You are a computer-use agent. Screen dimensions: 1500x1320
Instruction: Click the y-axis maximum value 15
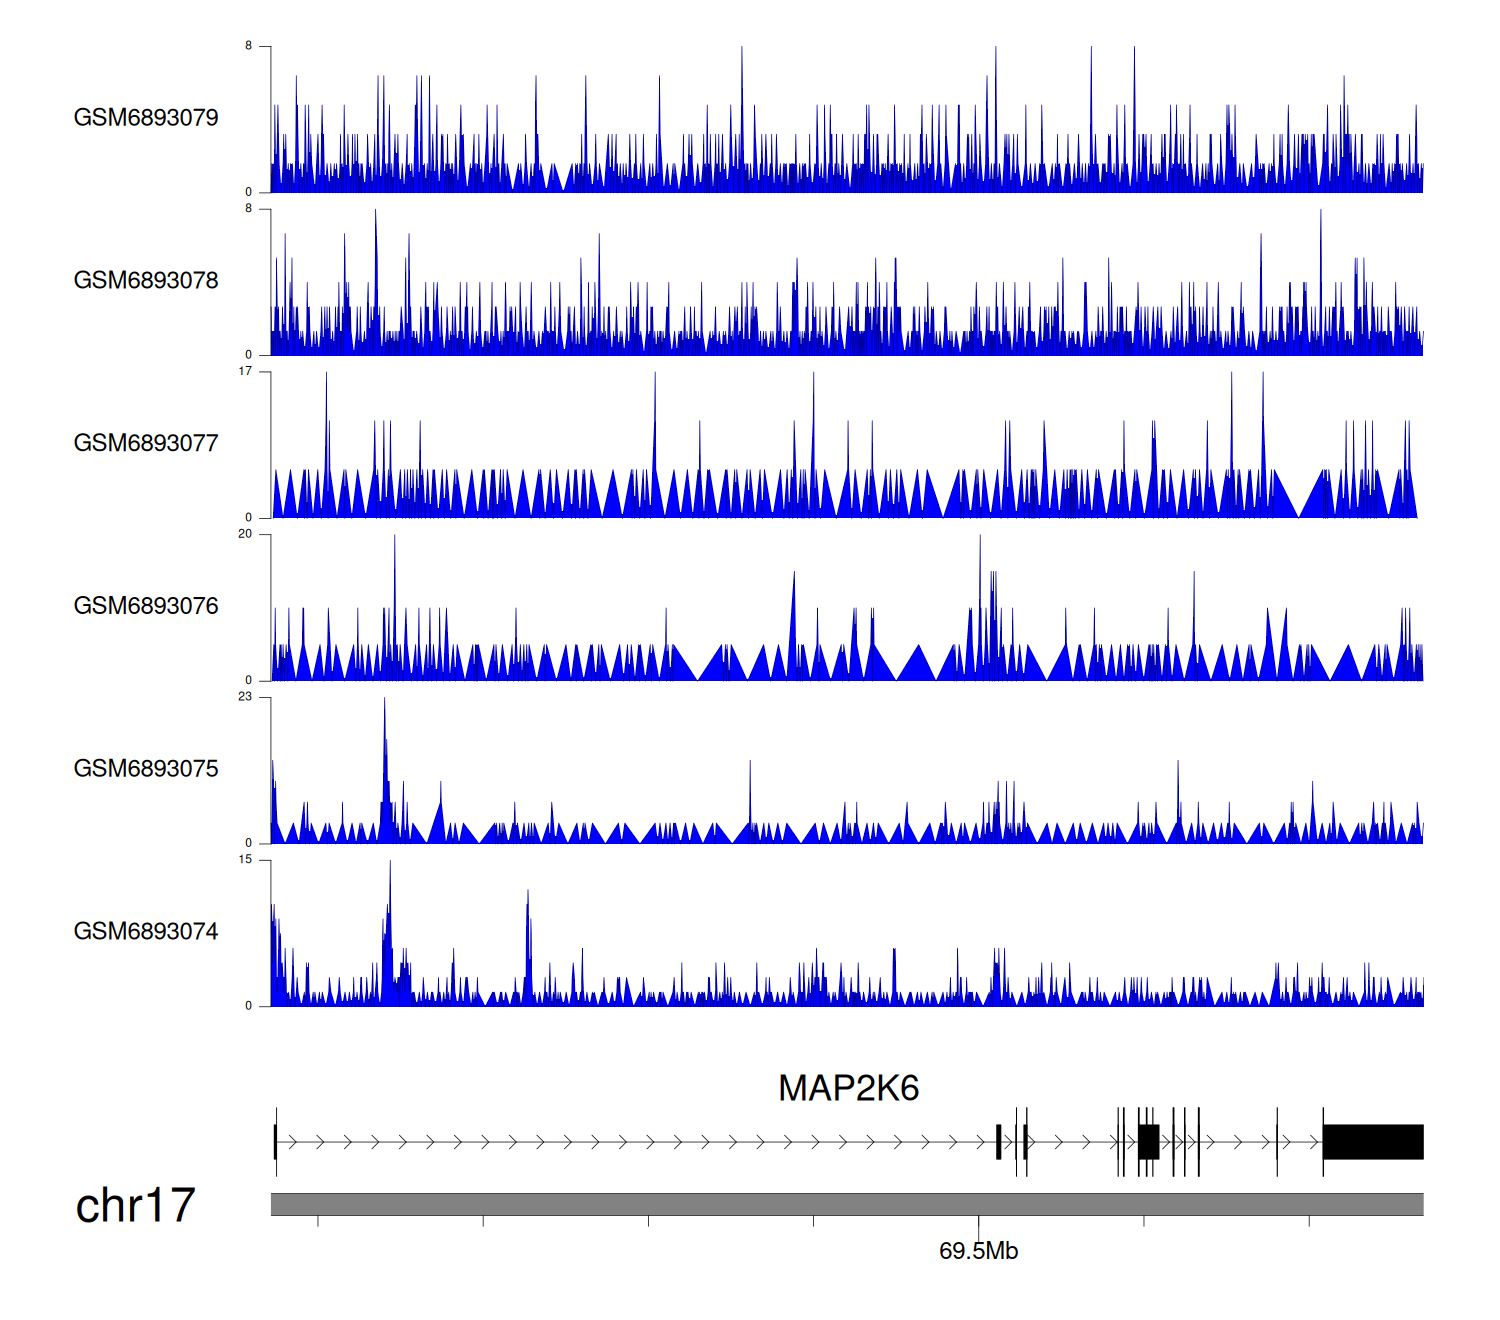[245, 860]
